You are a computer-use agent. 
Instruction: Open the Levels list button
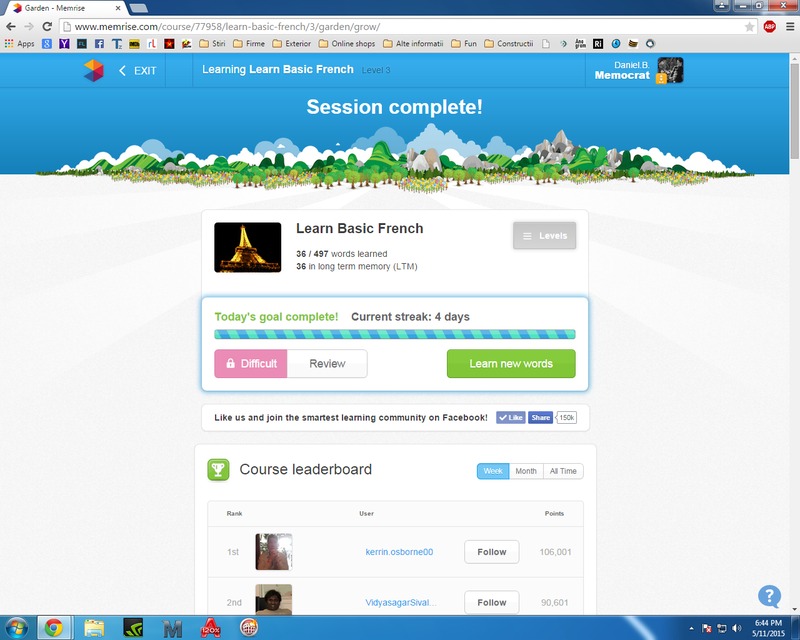544,236
